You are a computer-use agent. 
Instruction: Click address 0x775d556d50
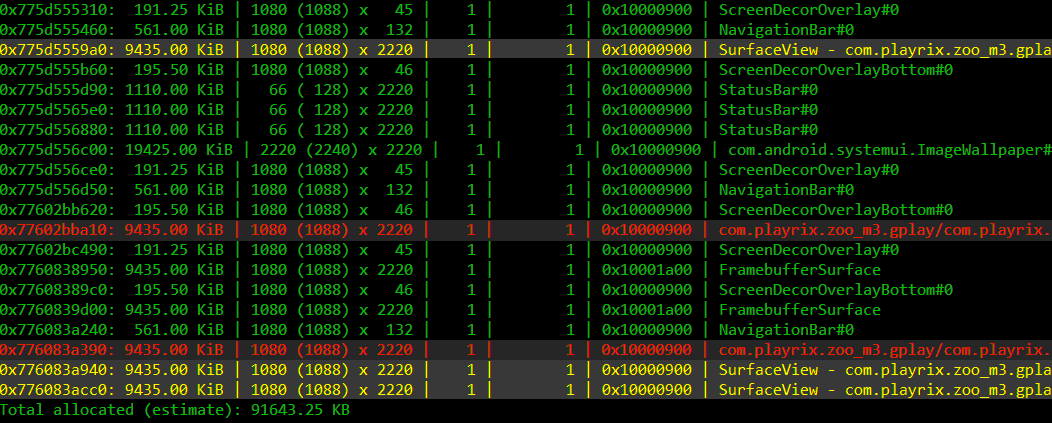[57, 191]
